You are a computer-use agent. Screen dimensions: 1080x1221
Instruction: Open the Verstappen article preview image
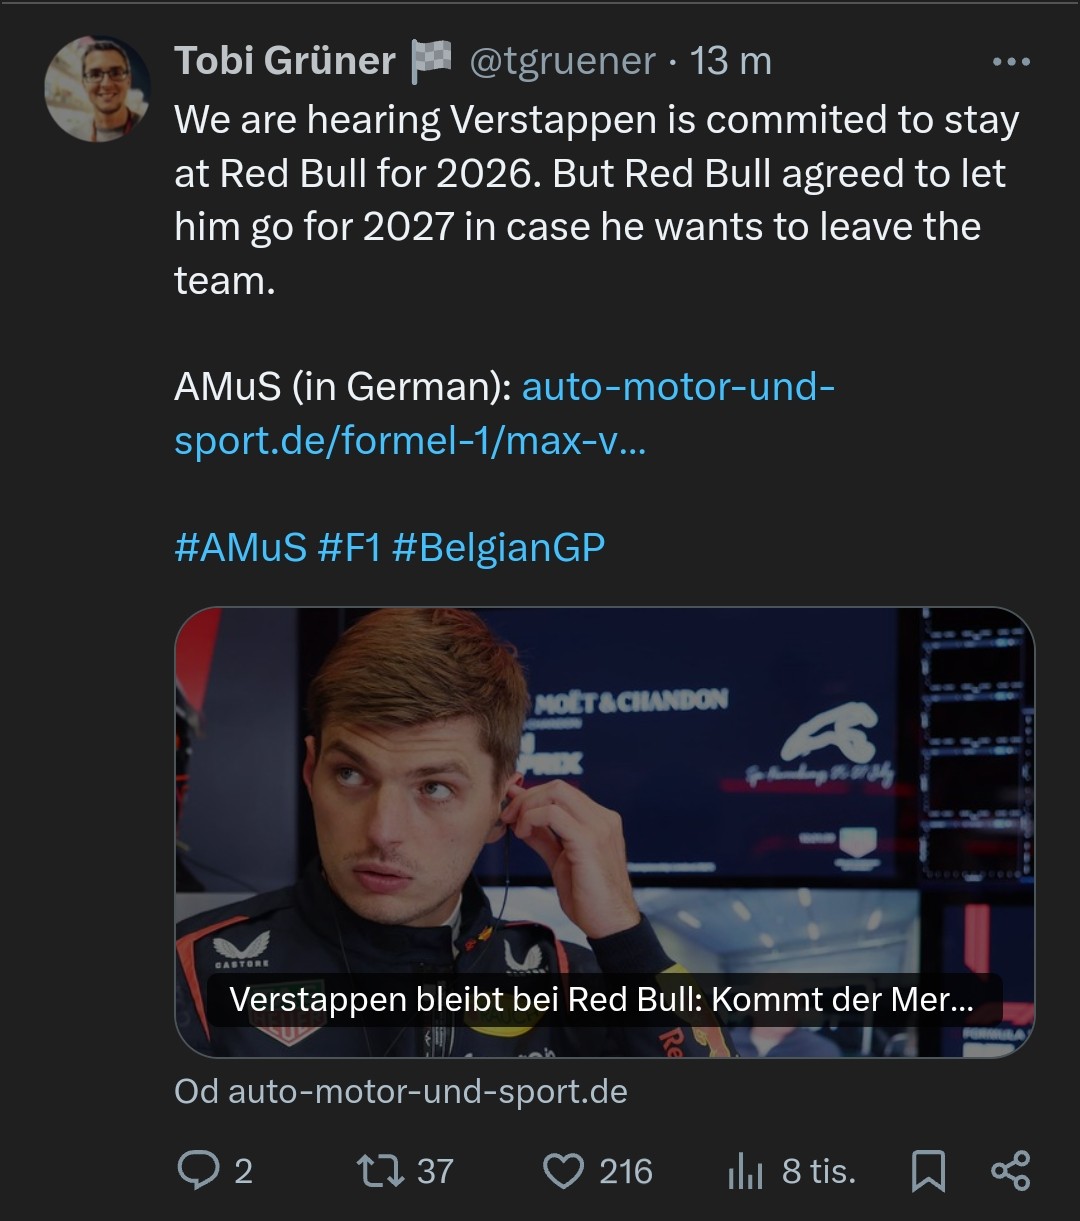coord(604,832)
